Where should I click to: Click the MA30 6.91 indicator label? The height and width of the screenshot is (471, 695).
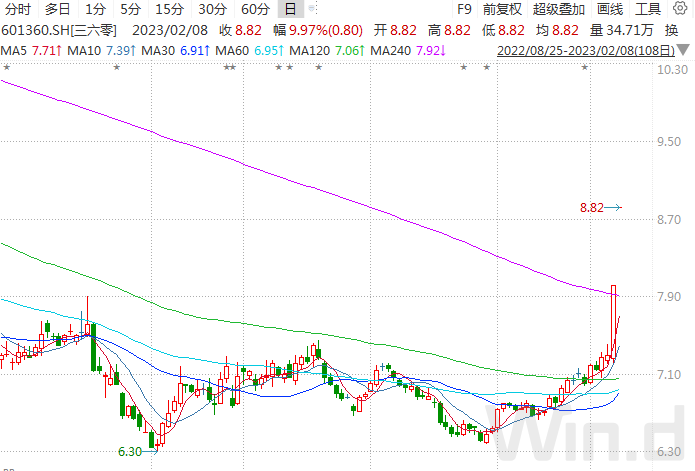[176, 51]
